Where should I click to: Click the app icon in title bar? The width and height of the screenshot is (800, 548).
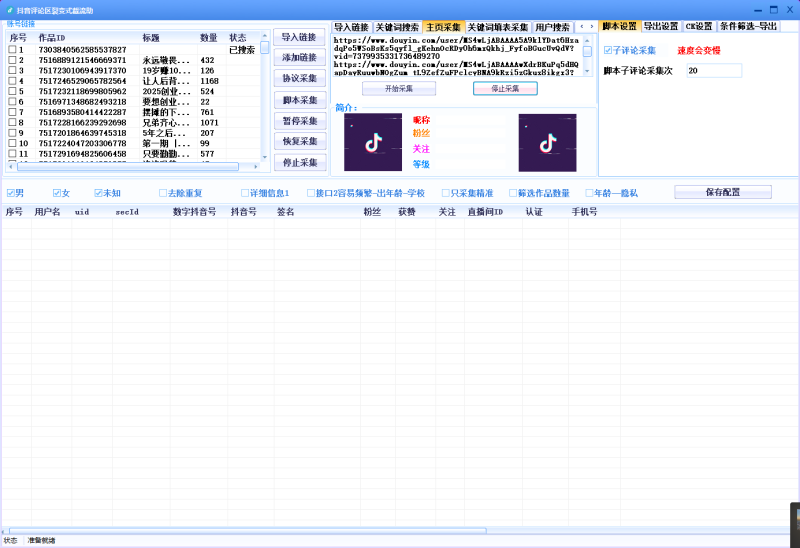(x=10, y=10)
